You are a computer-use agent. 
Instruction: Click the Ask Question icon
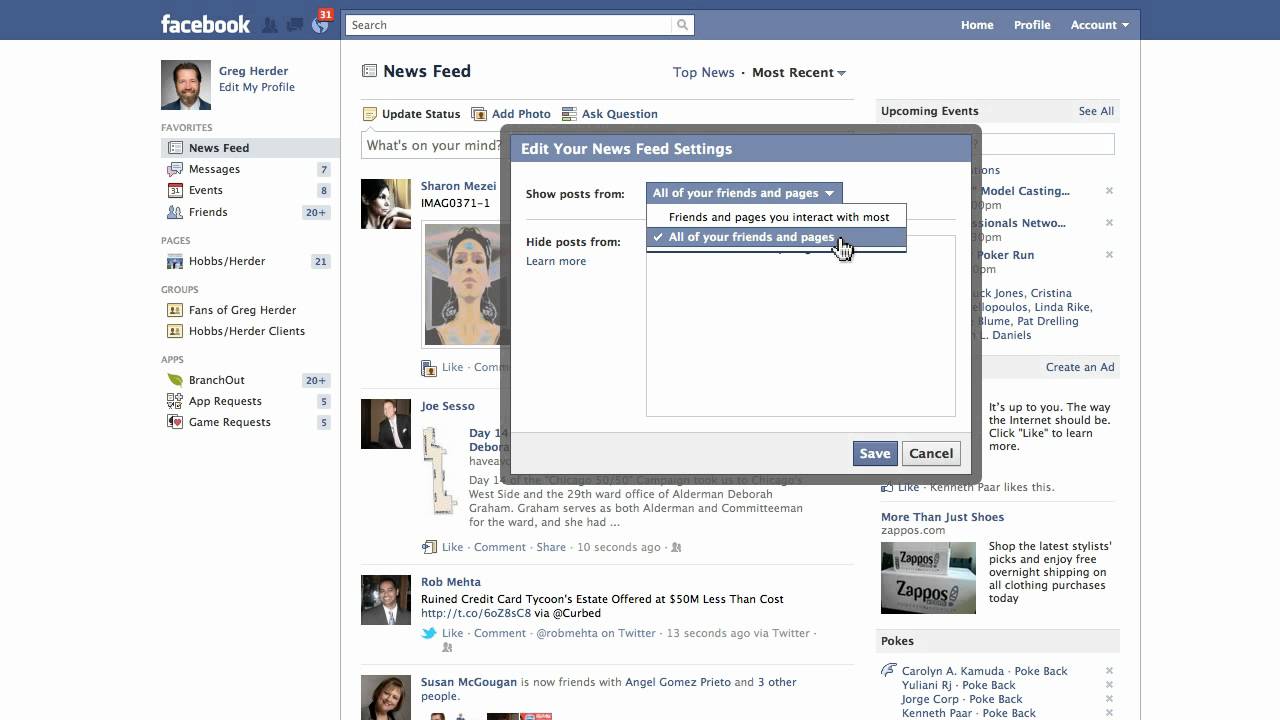point(569,114)
